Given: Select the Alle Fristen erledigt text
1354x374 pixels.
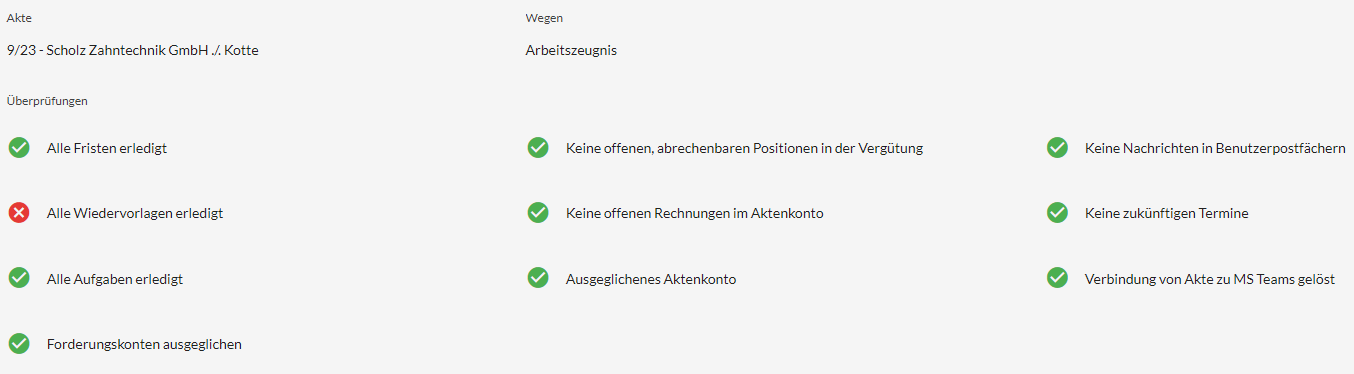Looking at the screenshot, I should point(107,149).
